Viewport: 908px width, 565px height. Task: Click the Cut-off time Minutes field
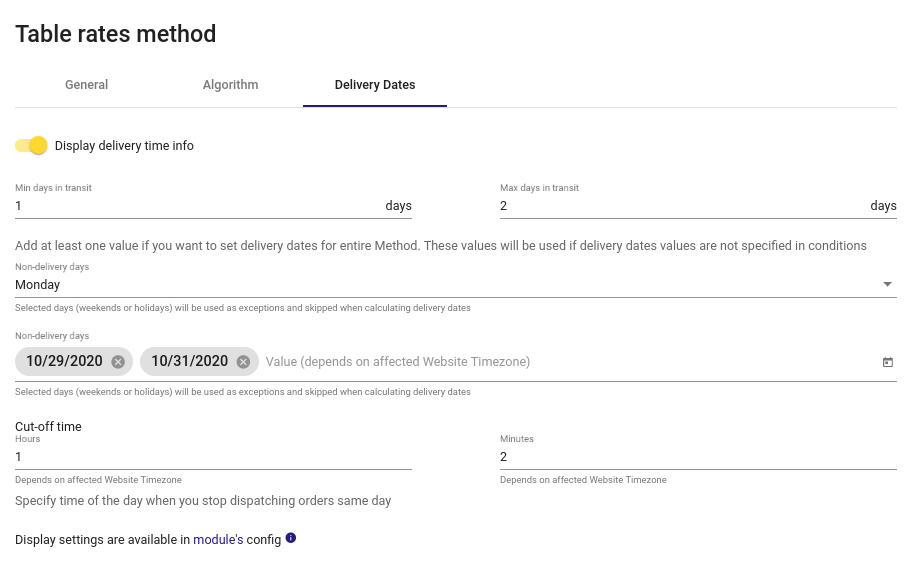pos(698,457)
